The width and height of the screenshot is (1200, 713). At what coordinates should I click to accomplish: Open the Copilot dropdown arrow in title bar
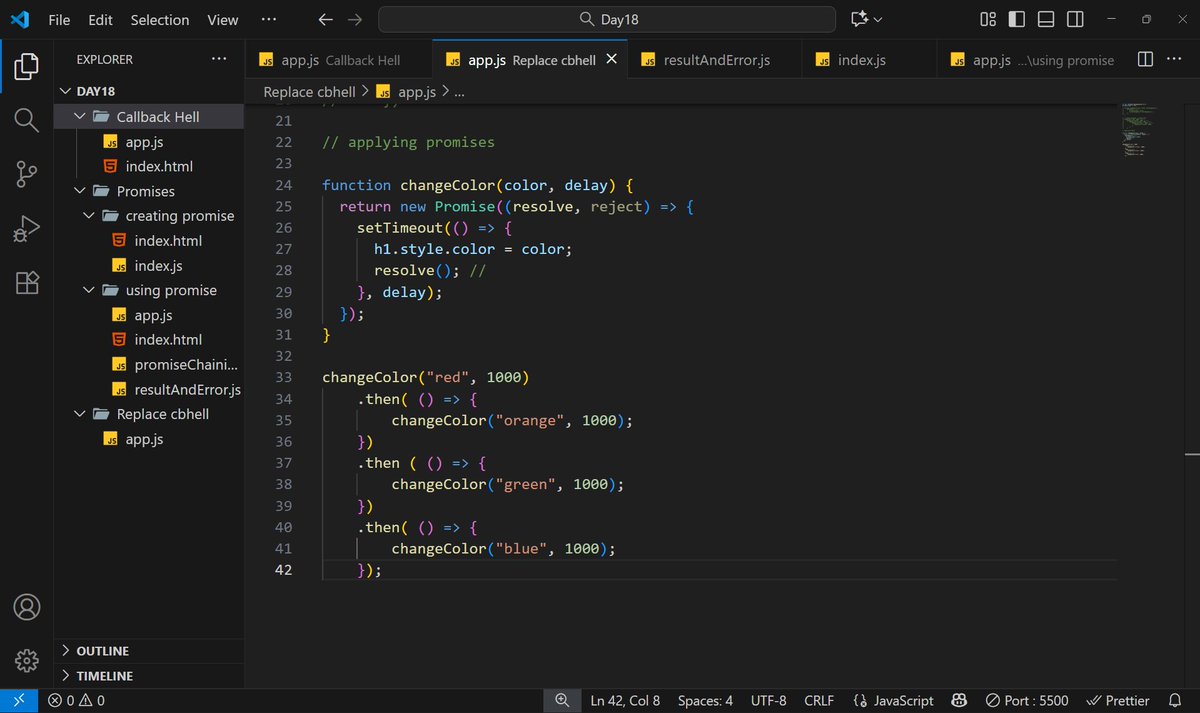(878, 19)
